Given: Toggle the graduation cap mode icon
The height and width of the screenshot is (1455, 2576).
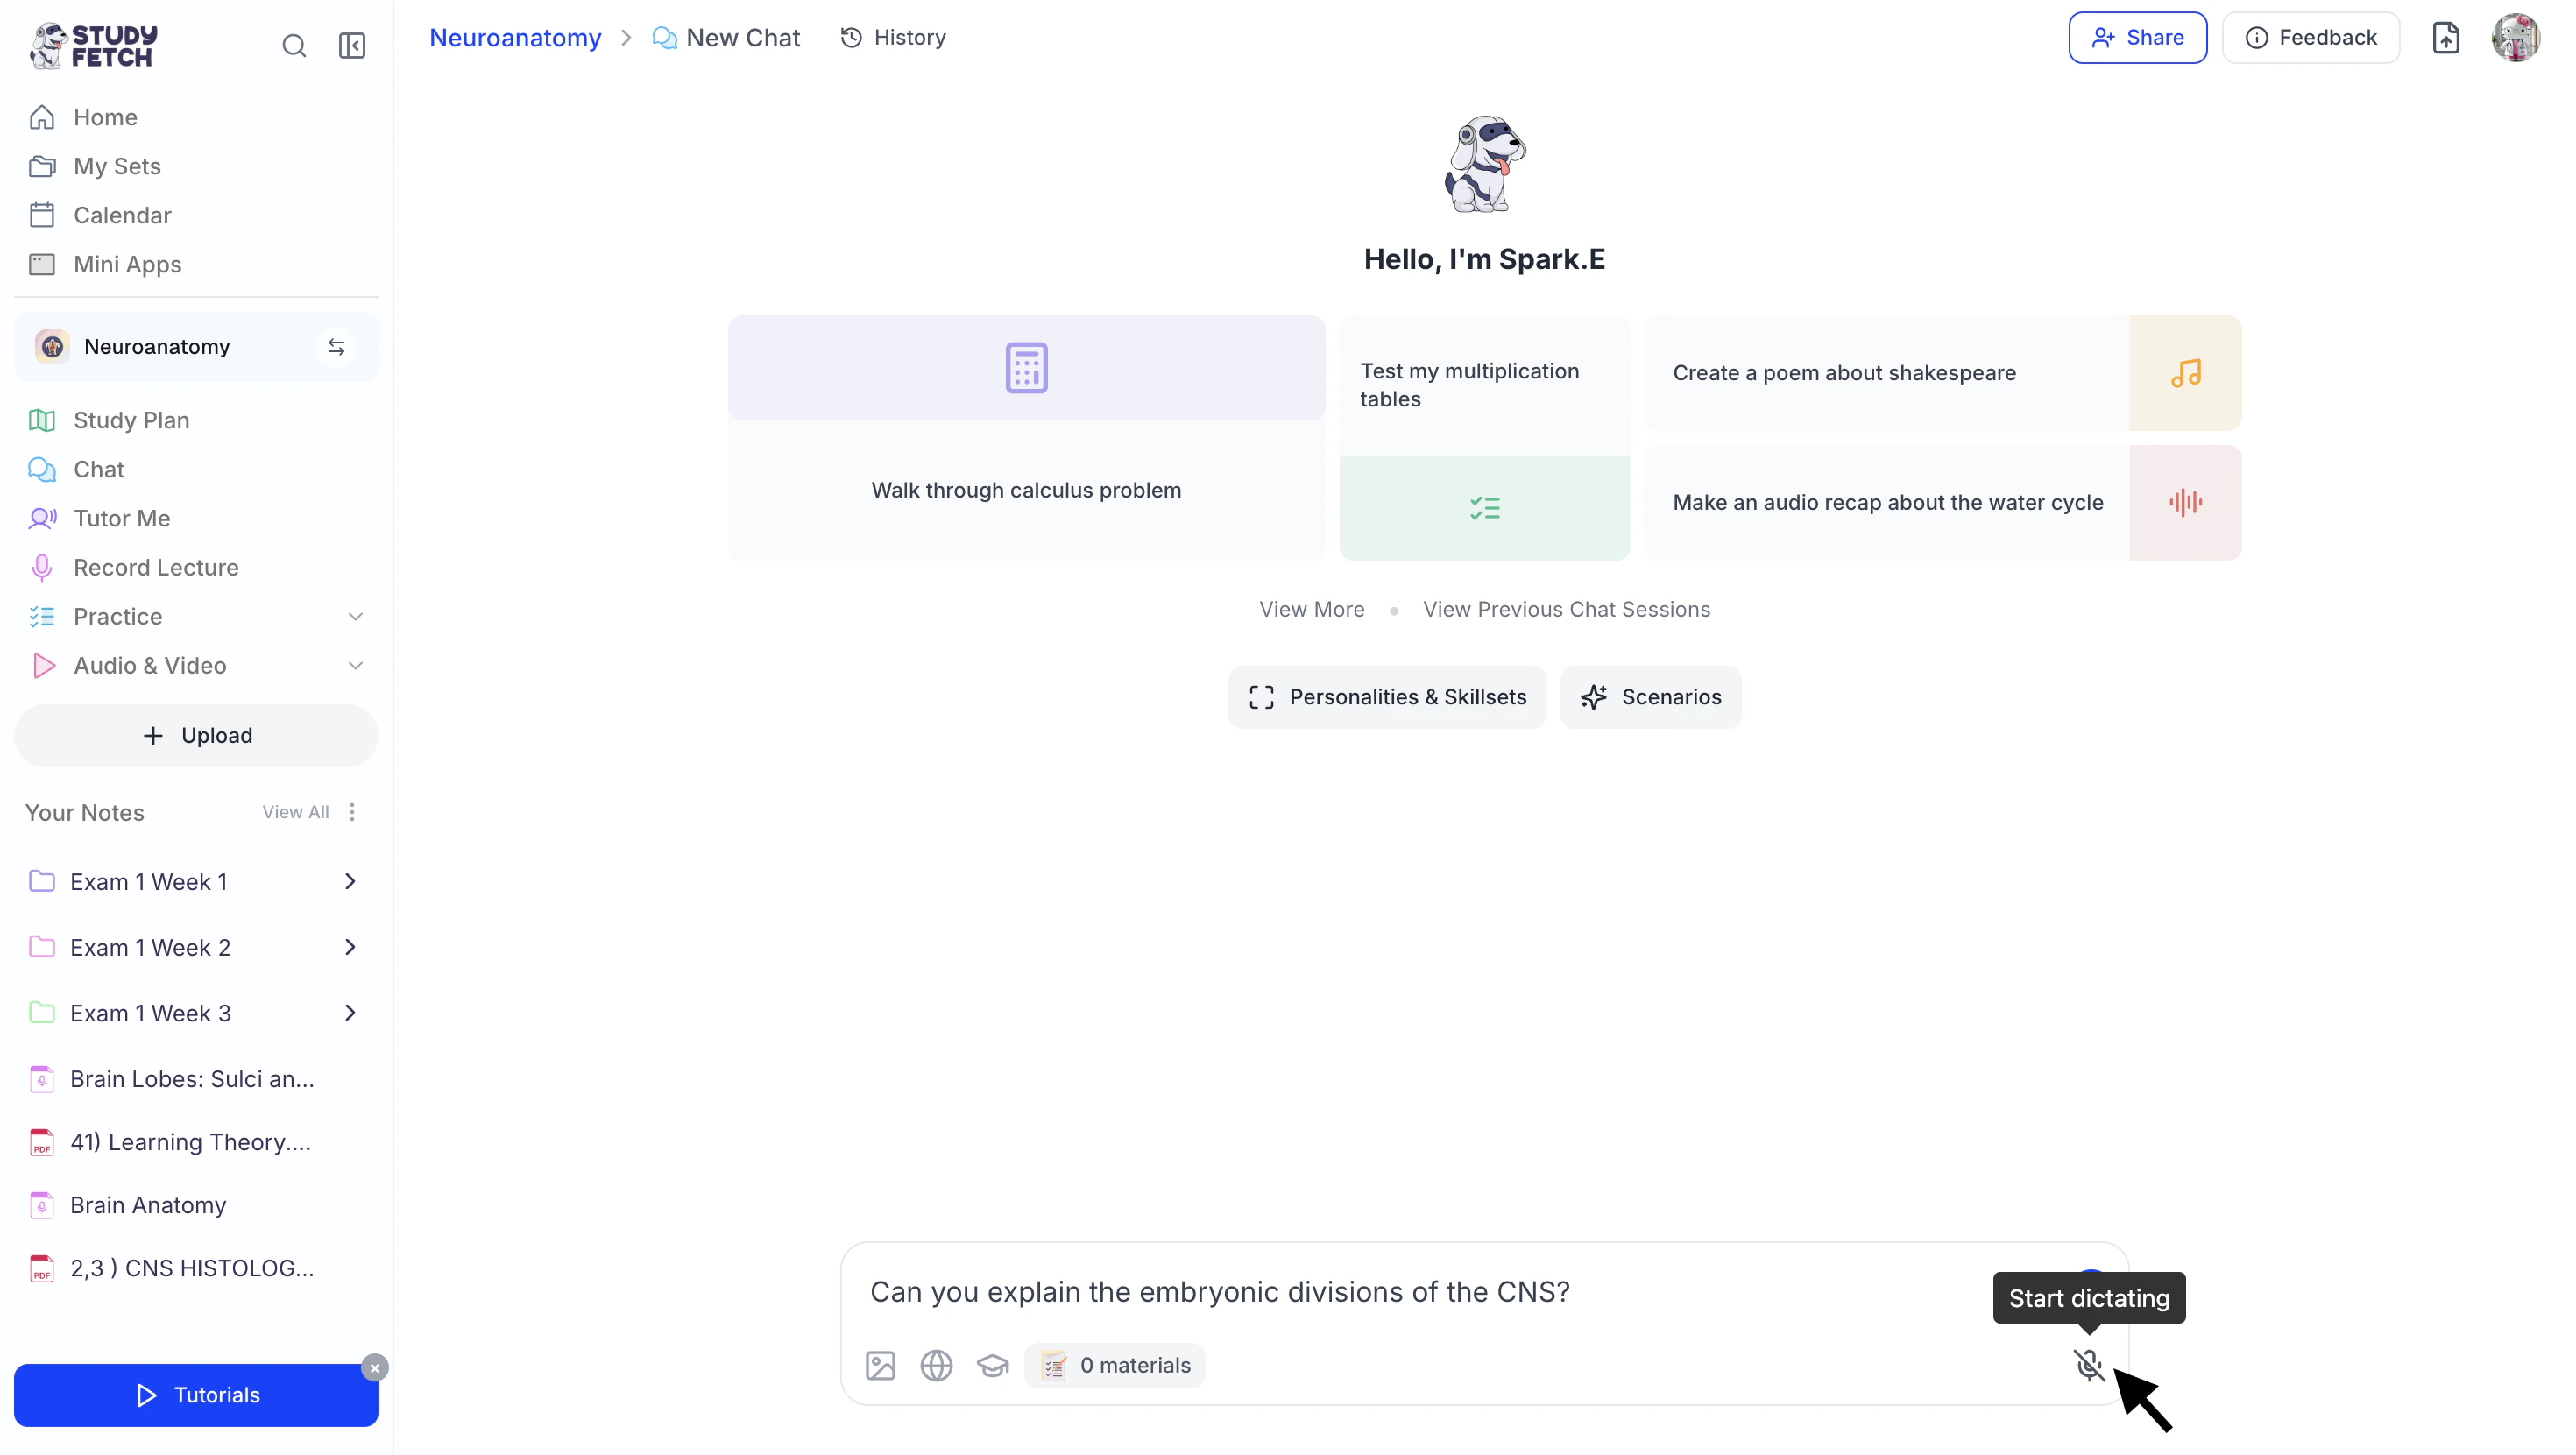Looking at the screenshot, I should coord(992,1365).
